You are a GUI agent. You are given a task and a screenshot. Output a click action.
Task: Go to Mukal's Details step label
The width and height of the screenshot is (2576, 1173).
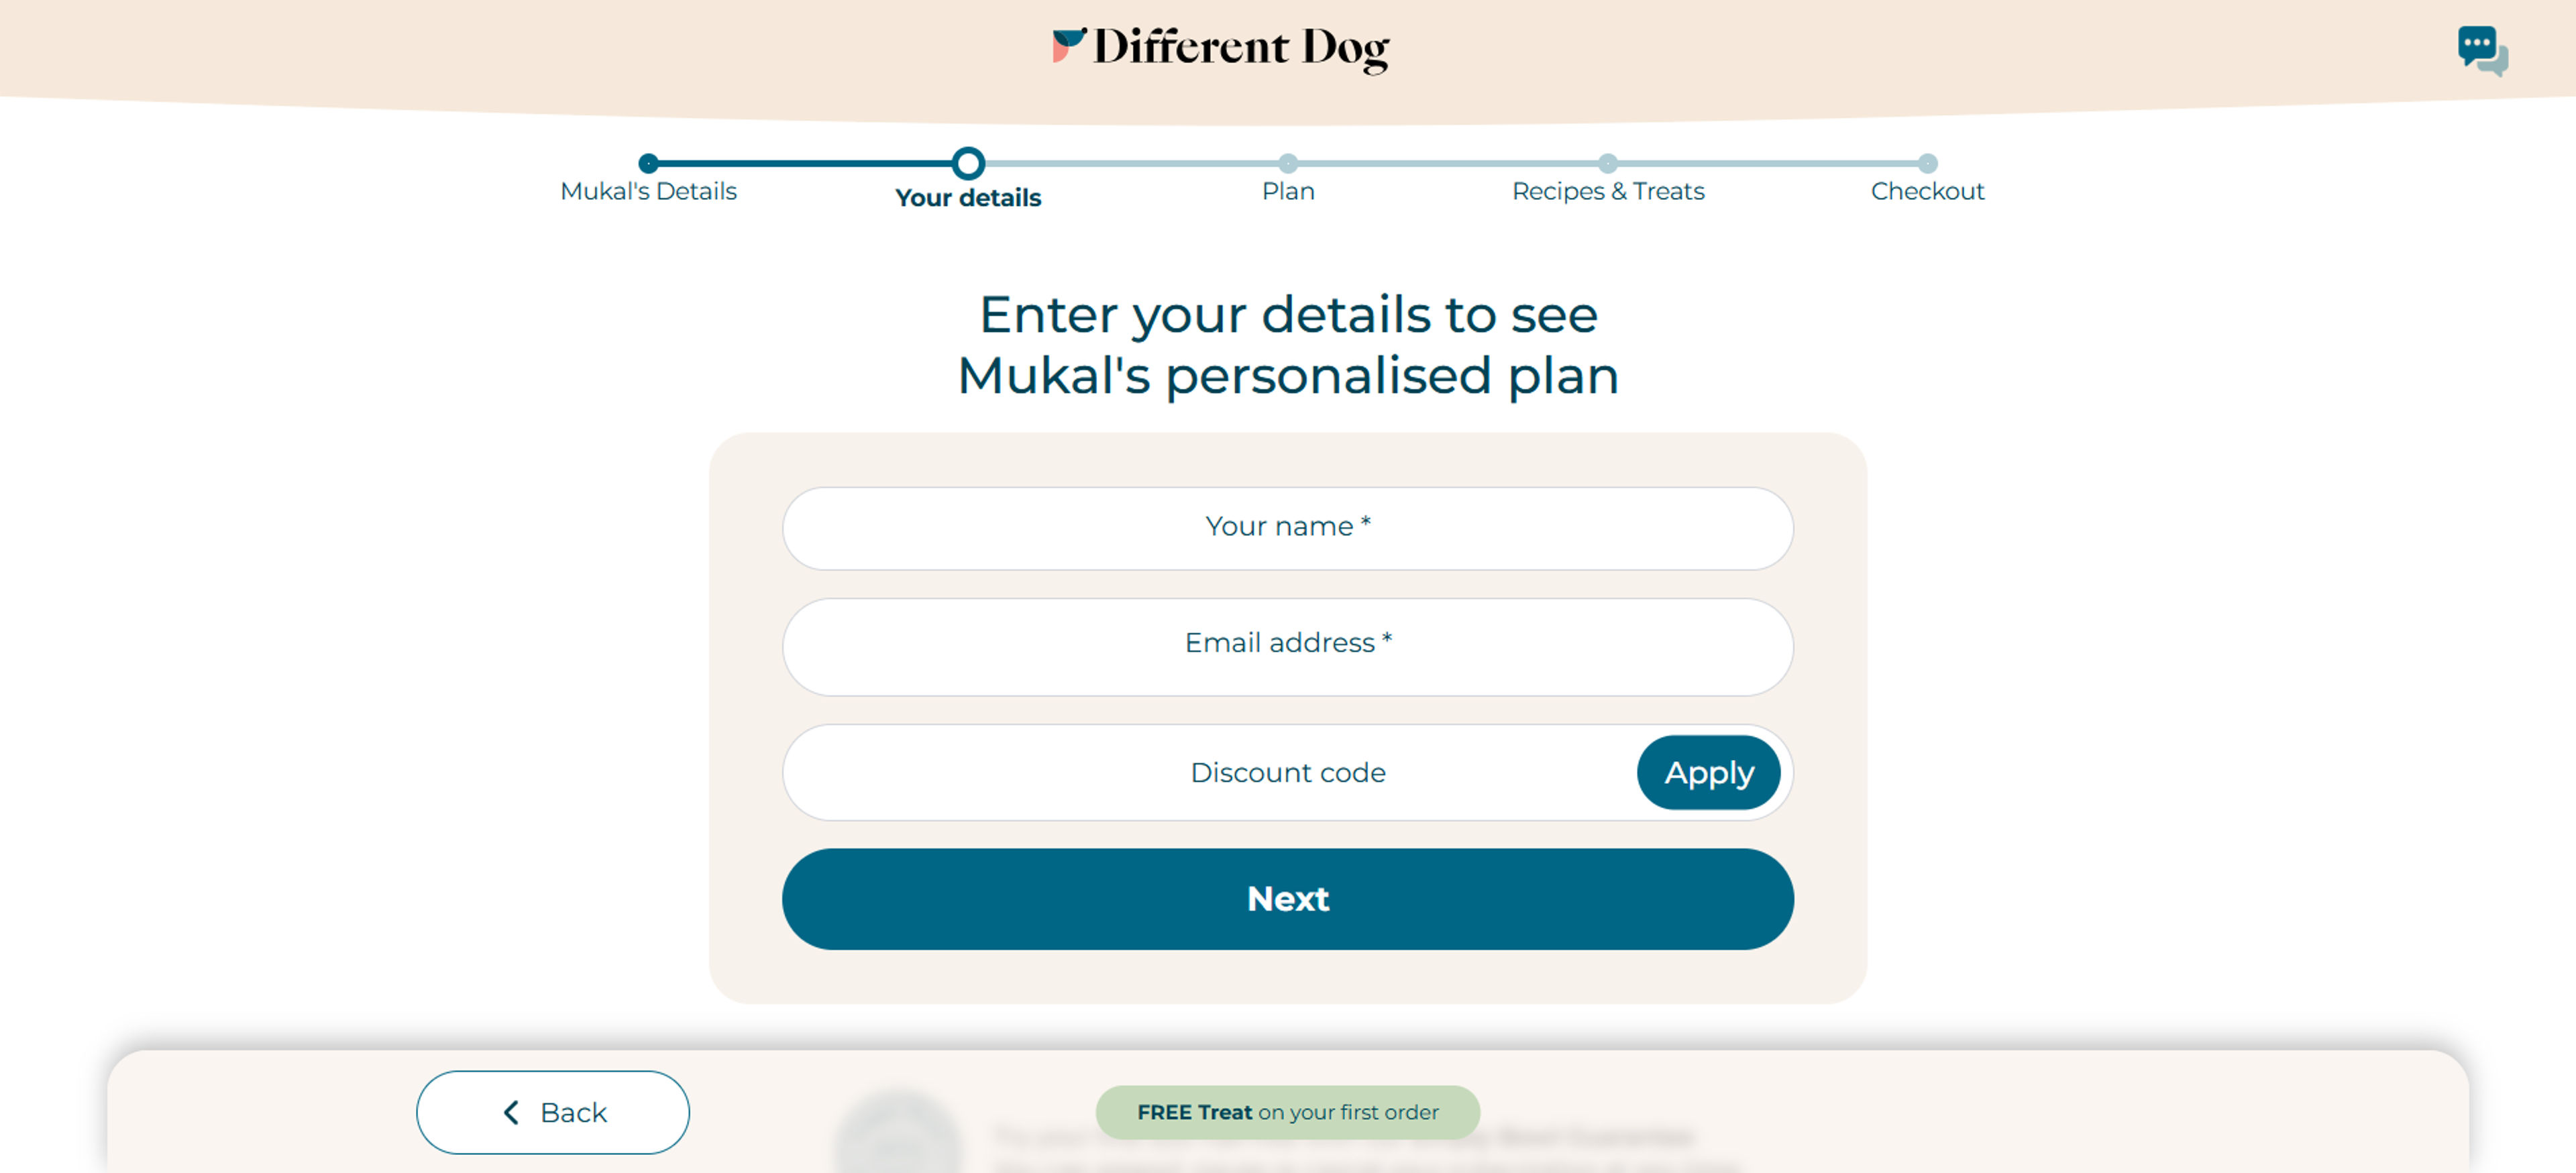[x=648, y=191]
